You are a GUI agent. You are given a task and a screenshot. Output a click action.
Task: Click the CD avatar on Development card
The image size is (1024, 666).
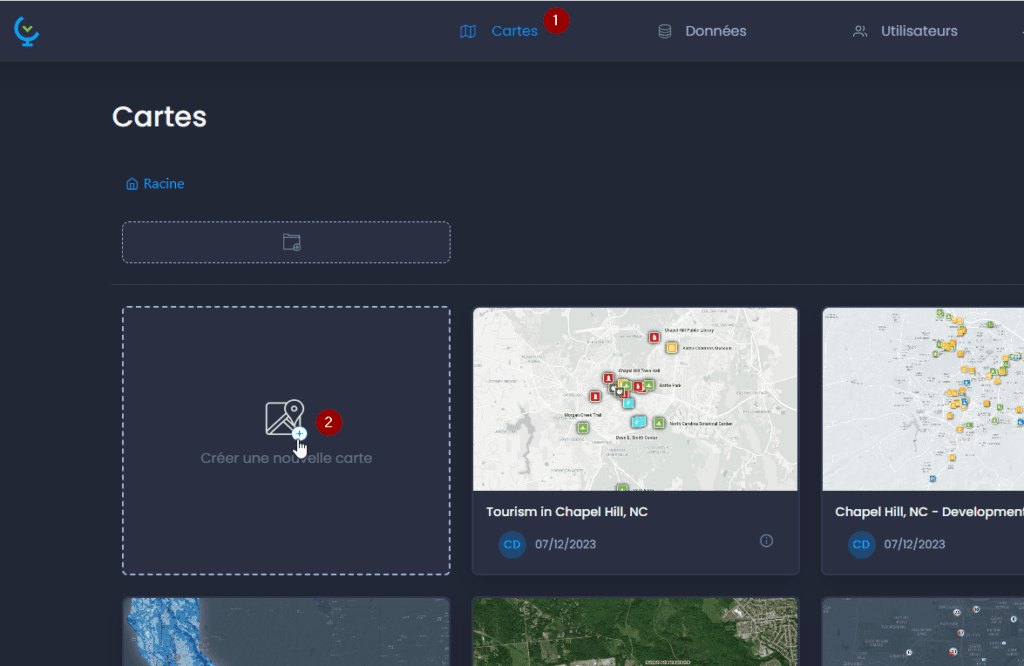pos(861,545)
